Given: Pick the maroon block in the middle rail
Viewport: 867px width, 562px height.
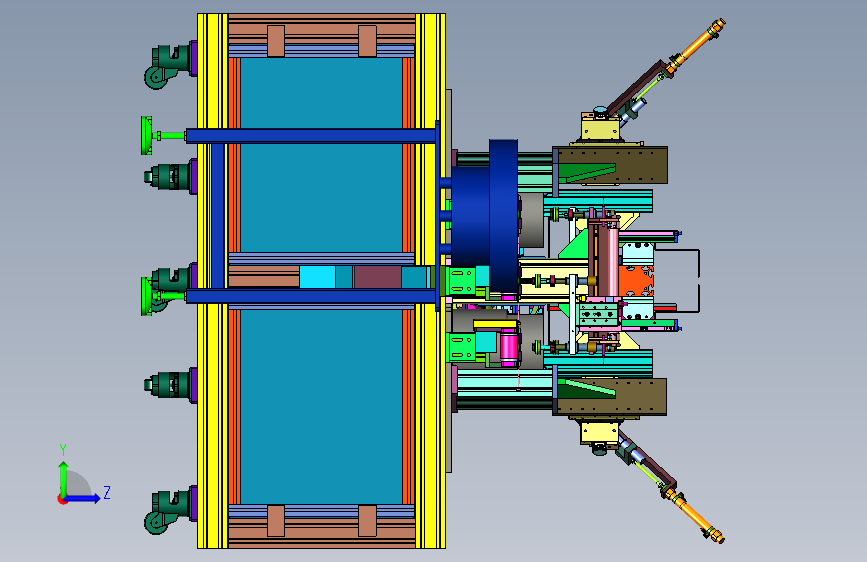Looking at the screenshot, I should [378, 277].
